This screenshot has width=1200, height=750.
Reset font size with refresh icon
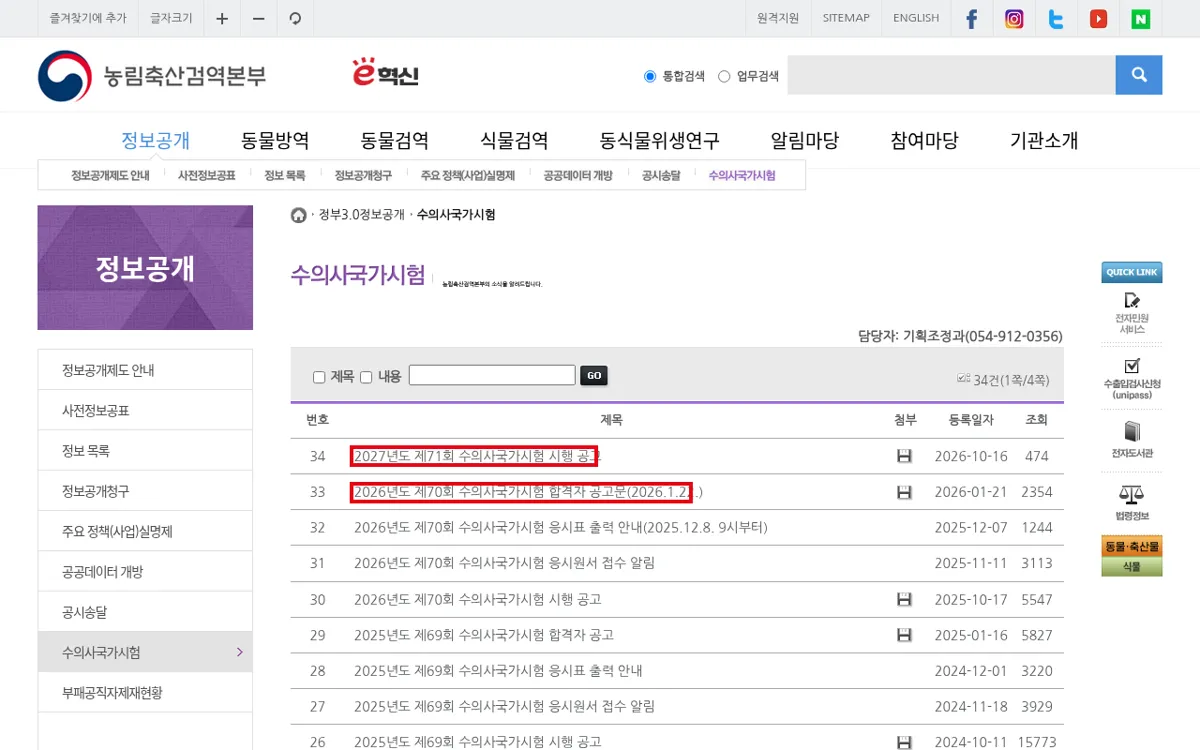295,18
